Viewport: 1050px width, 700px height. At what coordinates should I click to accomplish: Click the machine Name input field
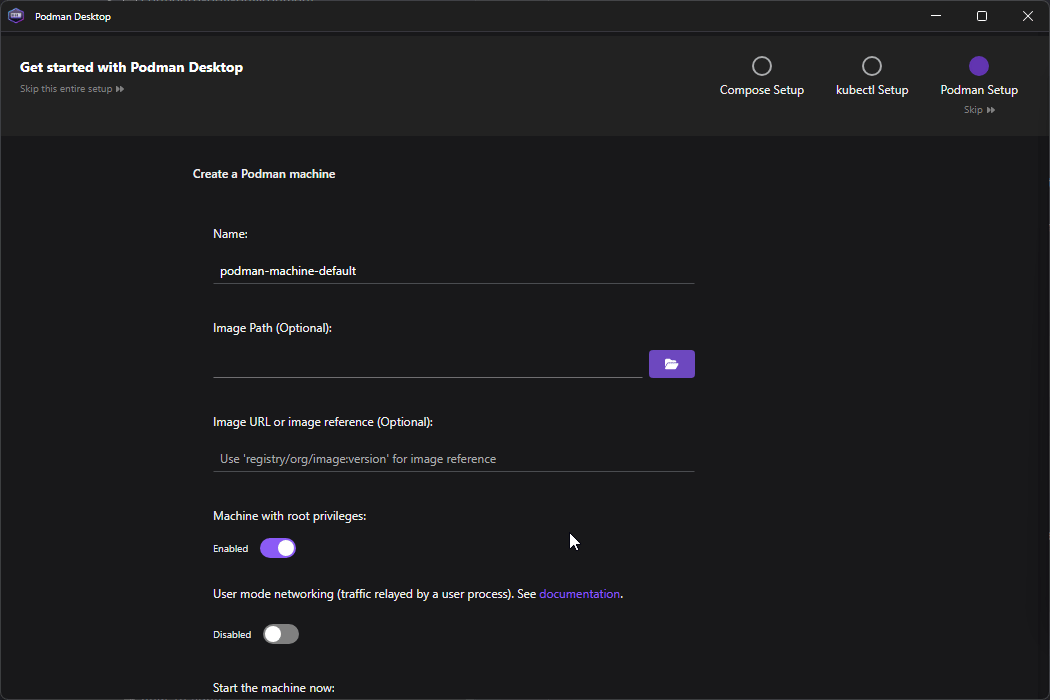click(453, 271)
